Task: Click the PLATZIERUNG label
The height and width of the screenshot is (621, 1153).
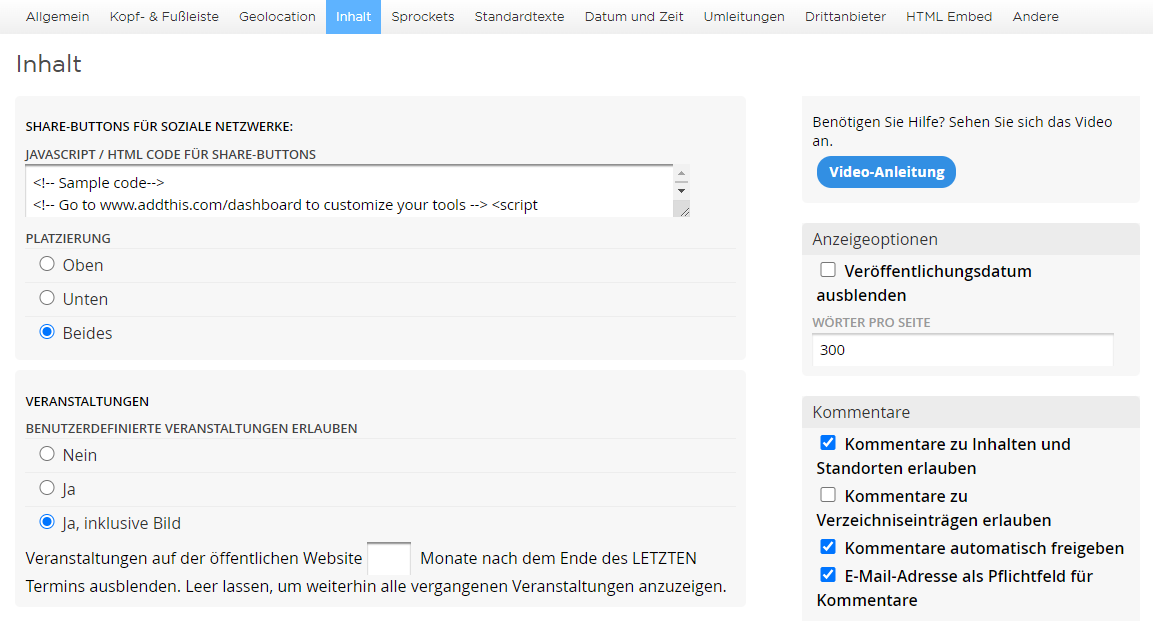Action: tap(68, 239)
